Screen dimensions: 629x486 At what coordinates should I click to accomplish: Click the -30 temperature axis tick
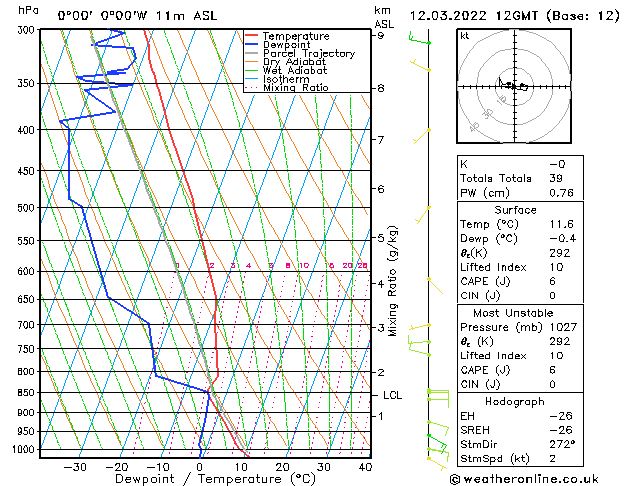(x=75, y=467)
